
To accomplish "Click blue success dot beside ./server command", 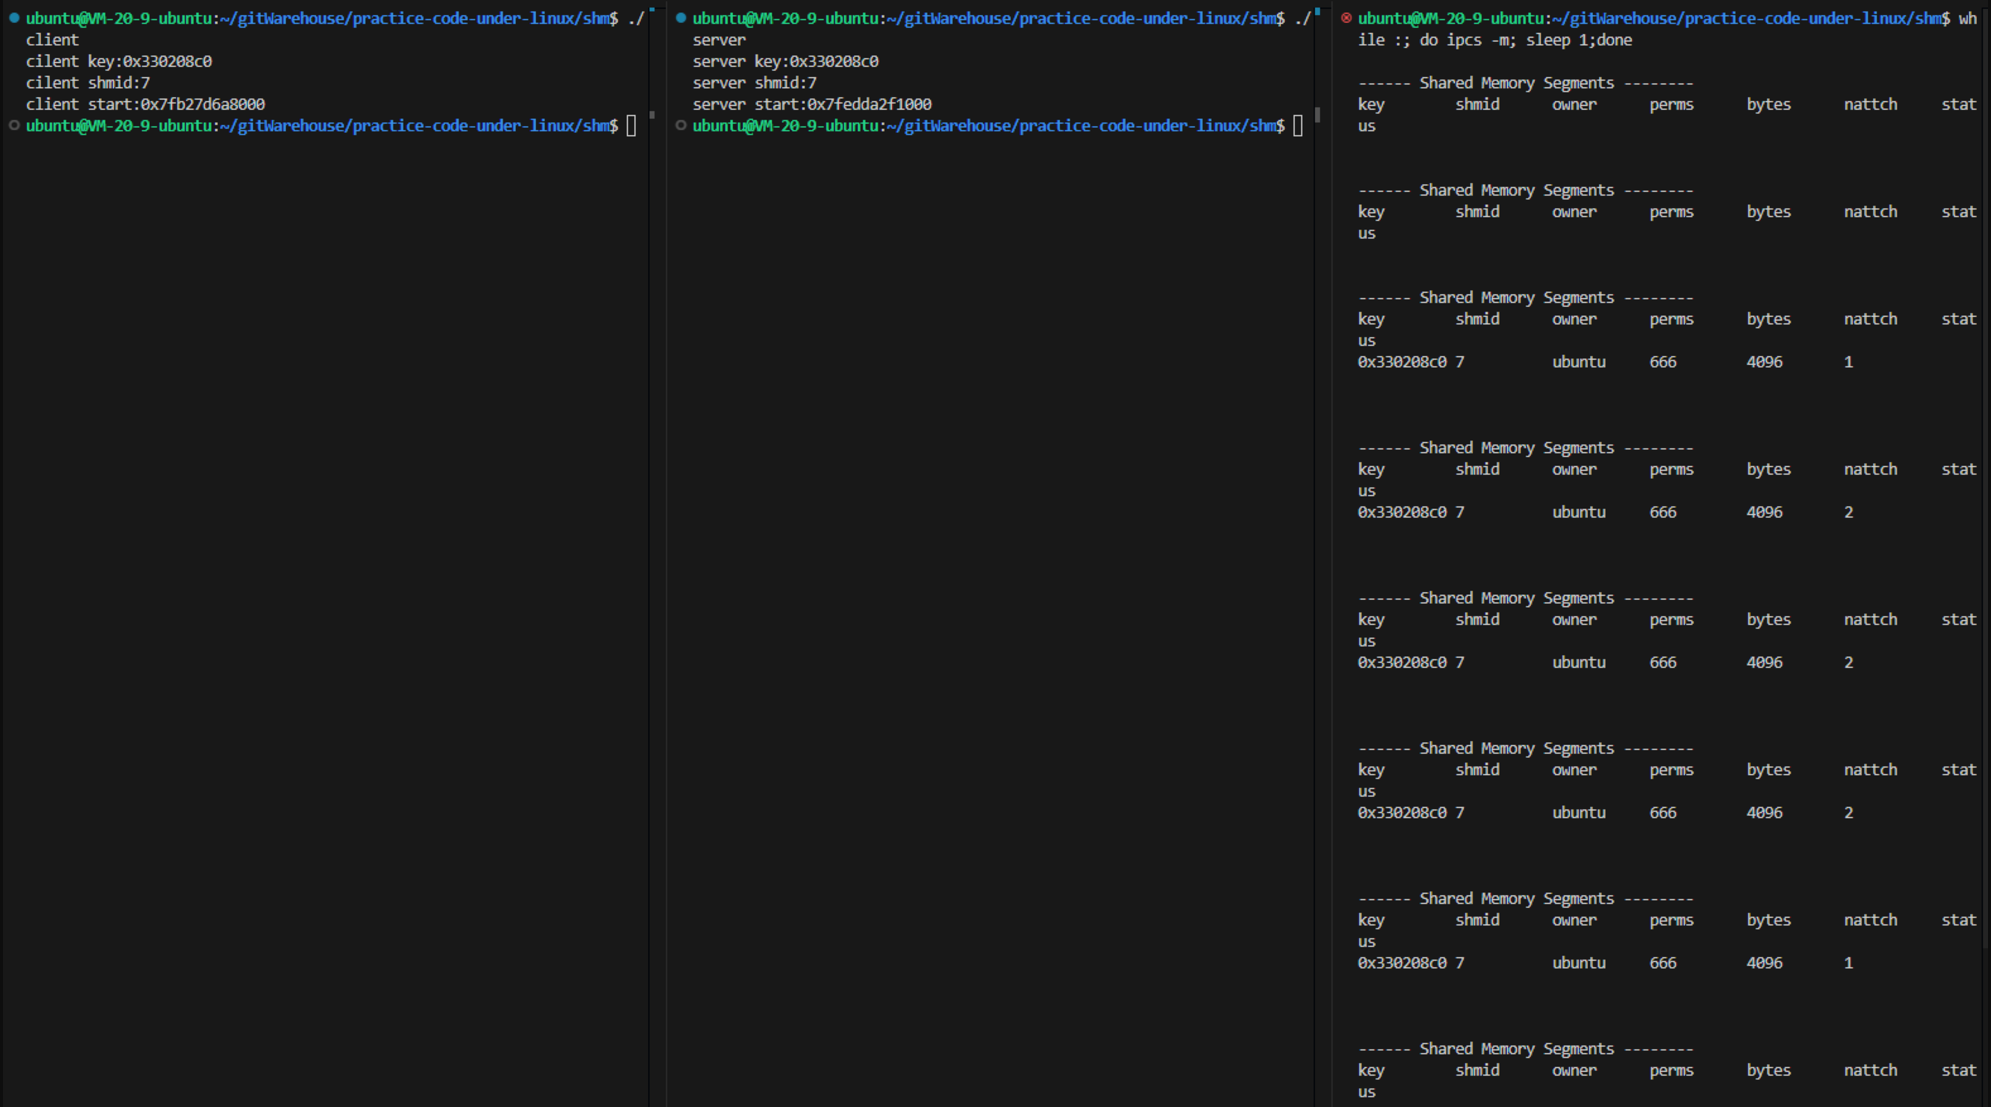I will 681,18.
